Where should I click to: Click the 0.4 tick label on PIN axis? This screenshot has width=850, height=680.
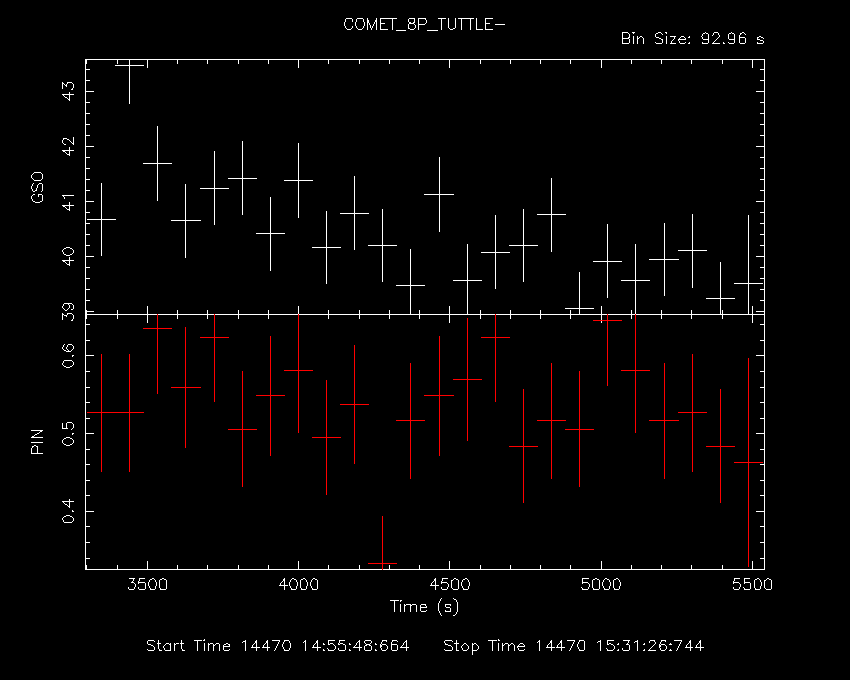tap(69, 511)
